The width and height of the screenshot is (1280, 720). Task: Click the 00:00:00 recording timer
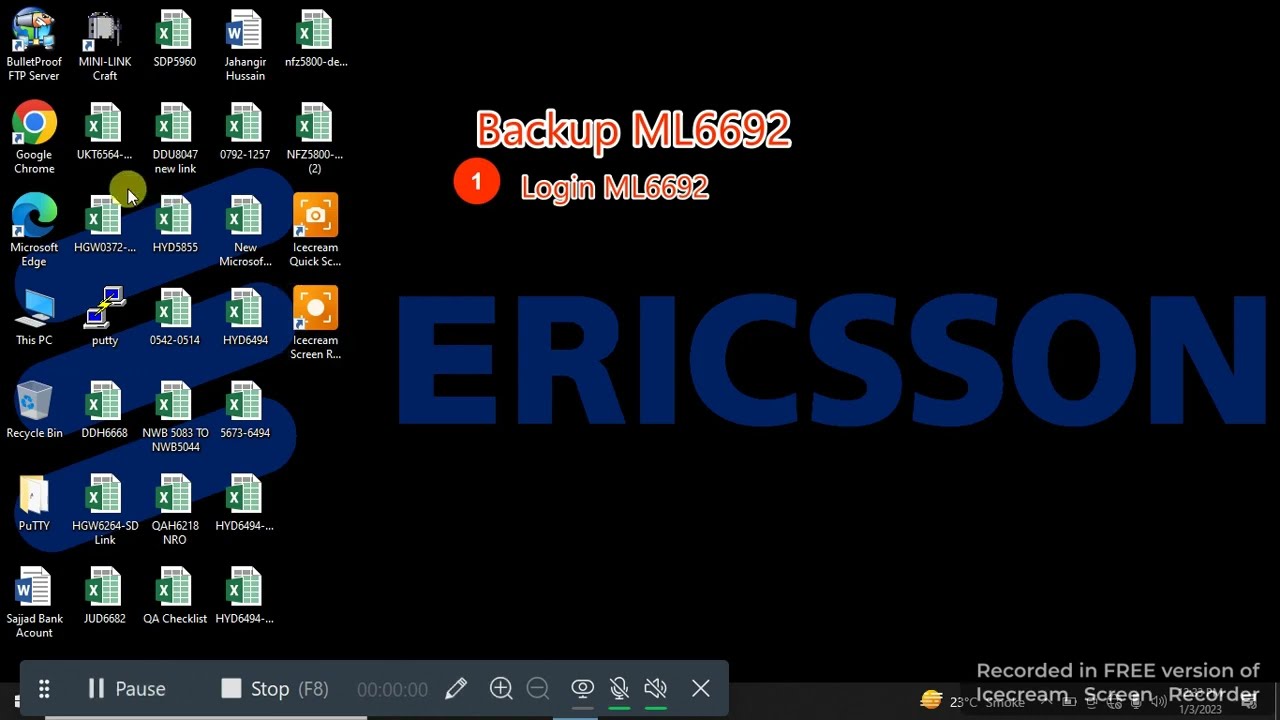pyautogui.click(x=392, y=689)
